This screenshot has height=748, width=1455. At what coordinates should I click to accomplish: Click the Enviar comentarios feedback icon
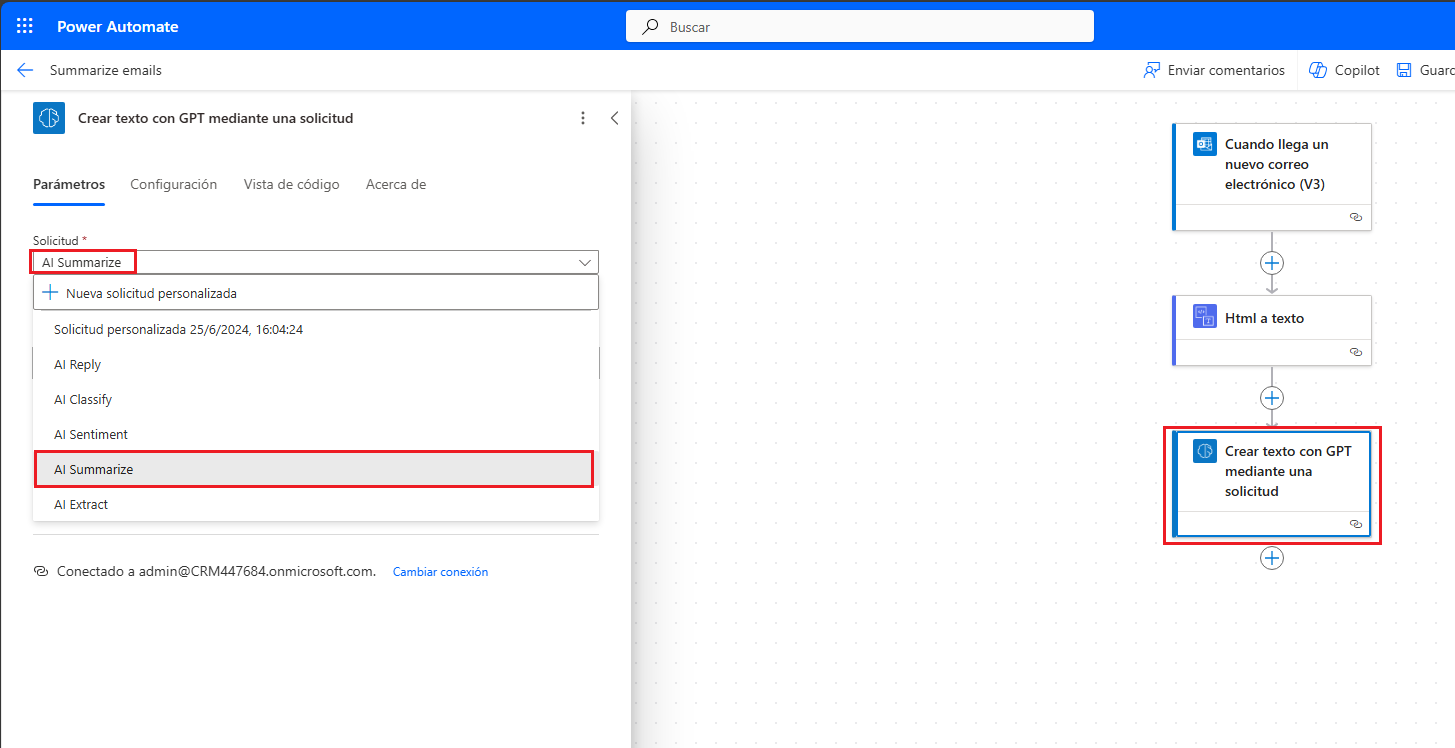point(1152,70)
